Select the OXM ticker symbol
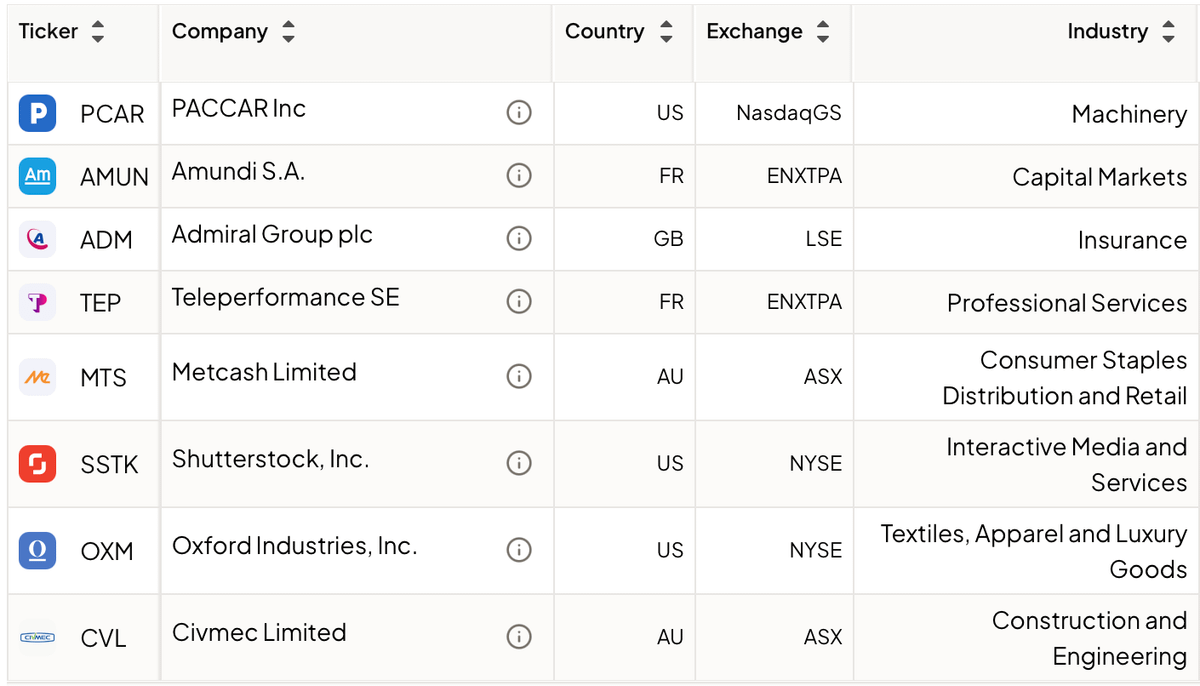Image resolution: width=1200 pixels, height=686 pixels. pyautogui.click(x=107, y=551)
